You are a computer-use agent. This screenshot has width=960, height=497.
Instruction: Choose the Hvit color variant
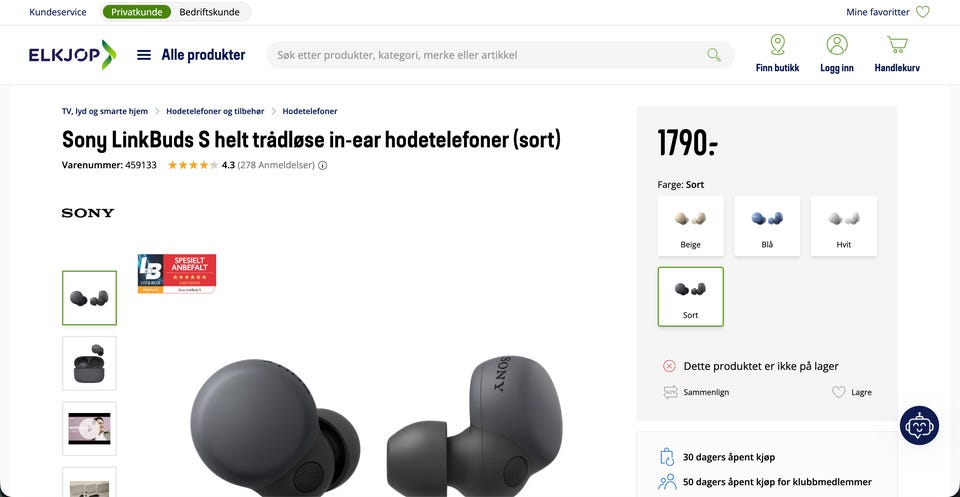coord(844,226)
